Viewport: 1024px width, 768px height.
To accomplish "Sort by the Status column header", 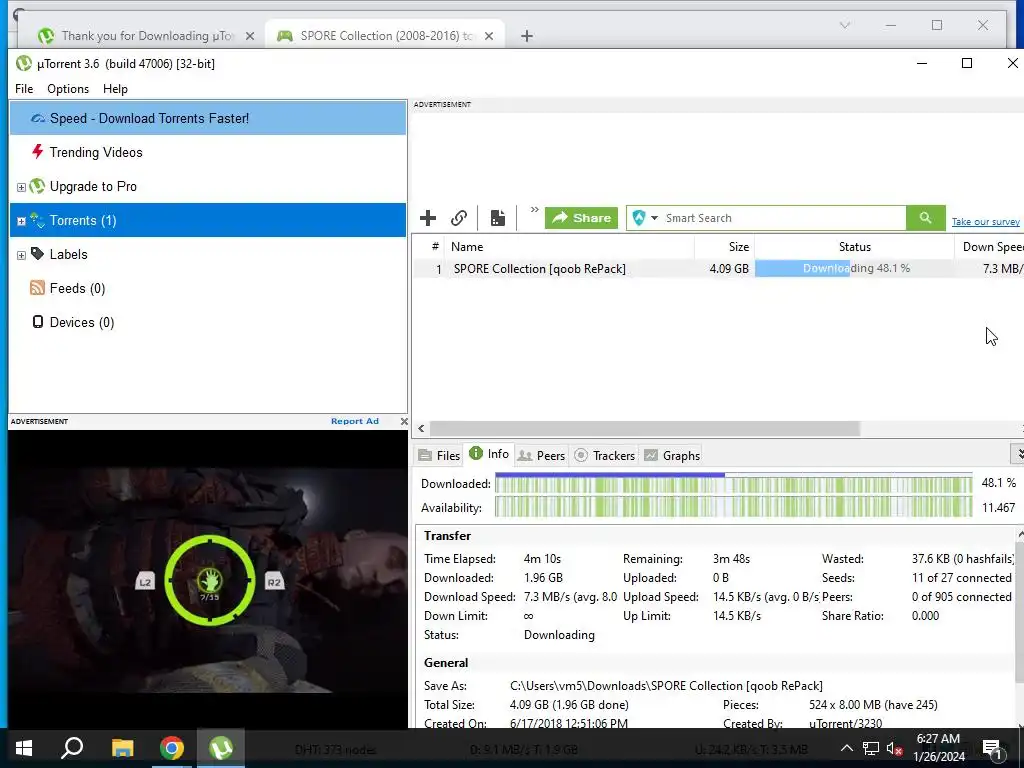I will (854, 247).
